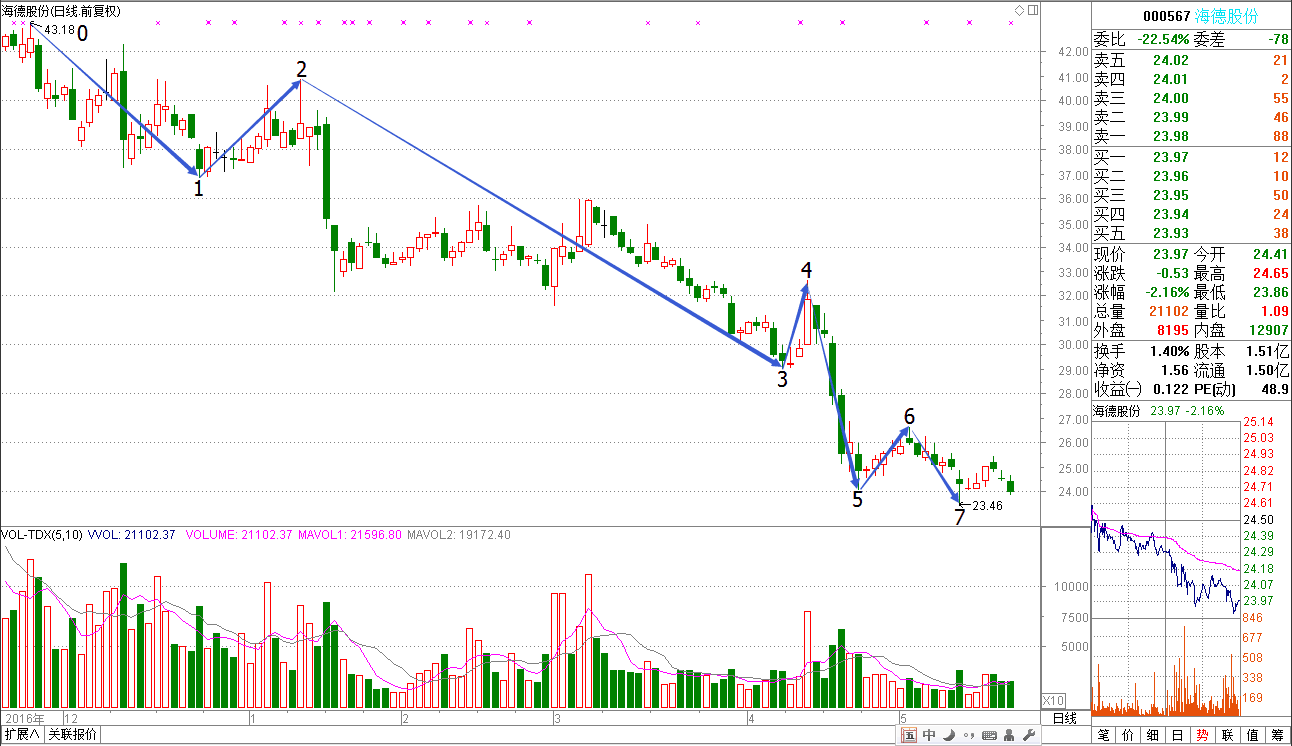Switch to the 日 tab
Image resolution: width=1292 pixels, height=746 pixels.
pyautogui.click(x=1178, y=736)
